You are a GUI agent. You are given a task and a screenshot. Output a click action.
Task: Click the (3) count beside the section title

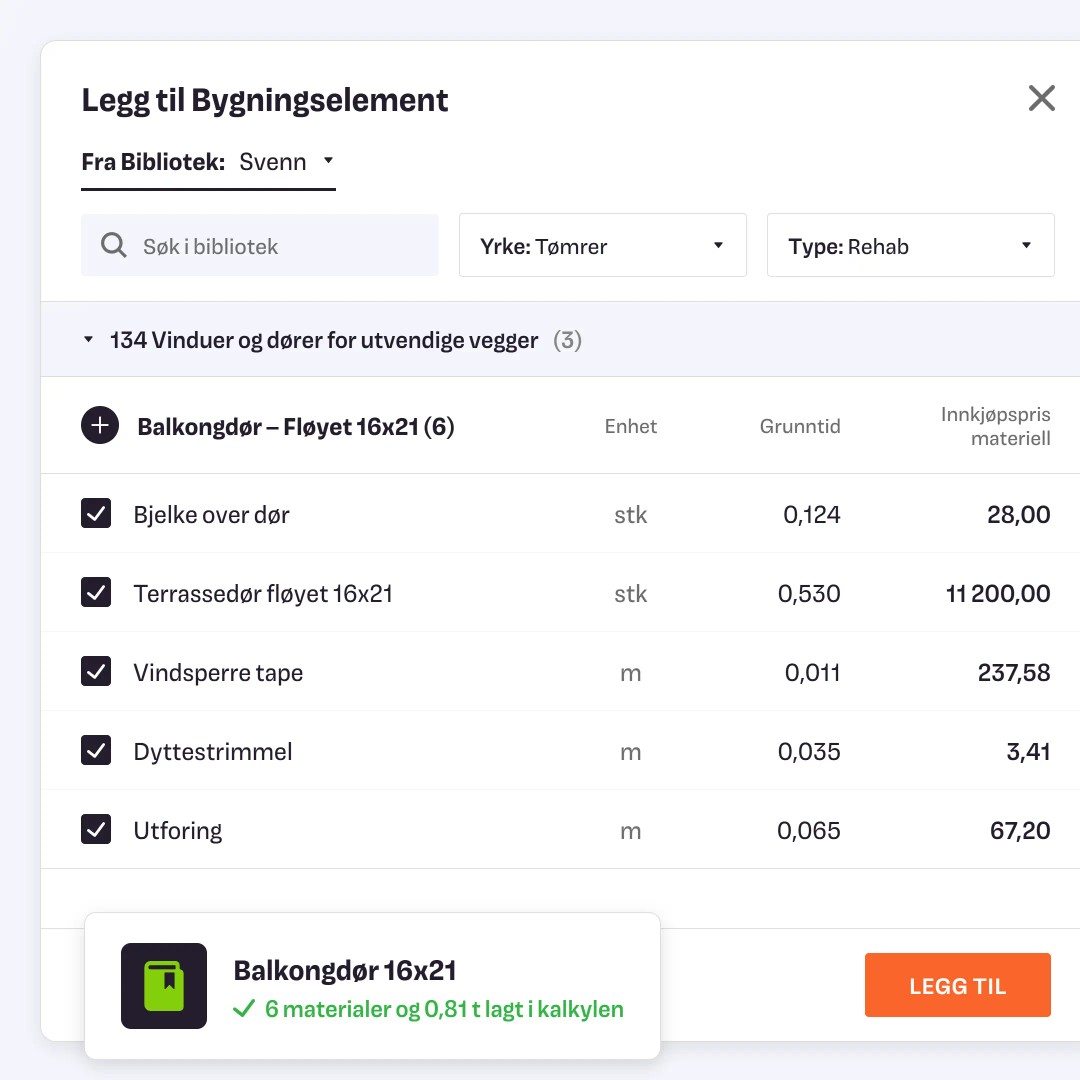568,340
